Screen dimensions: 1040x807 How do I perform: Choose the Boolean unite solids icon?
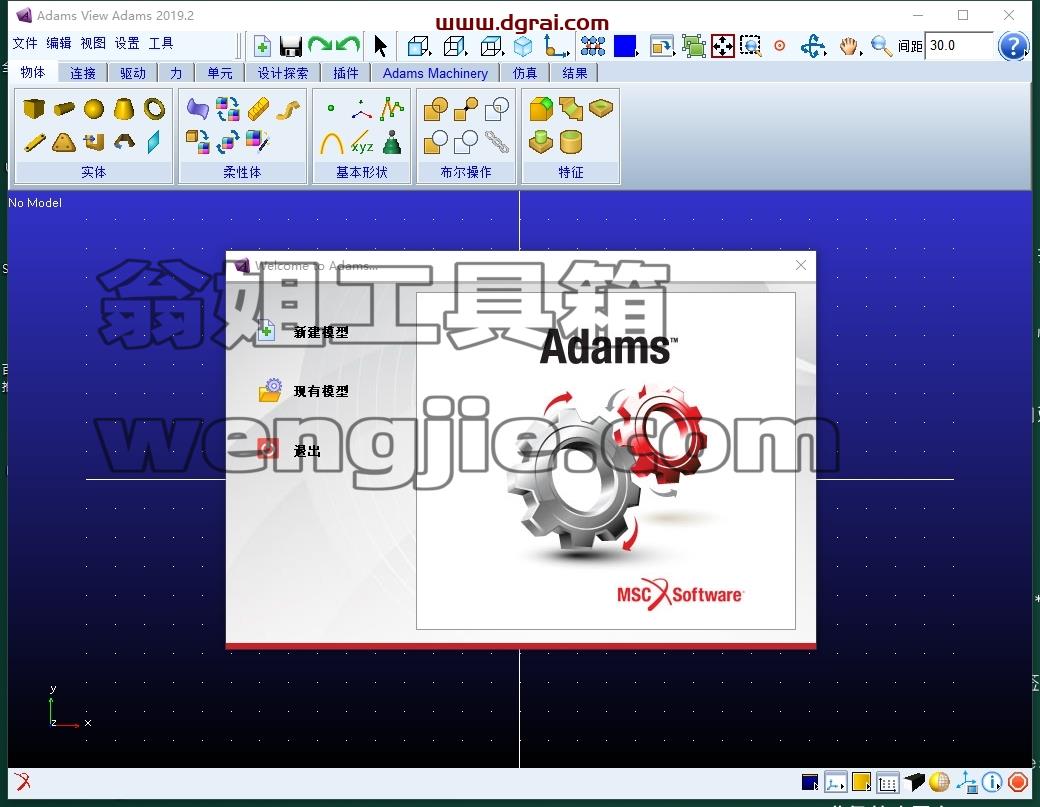(x=436, y=109)
